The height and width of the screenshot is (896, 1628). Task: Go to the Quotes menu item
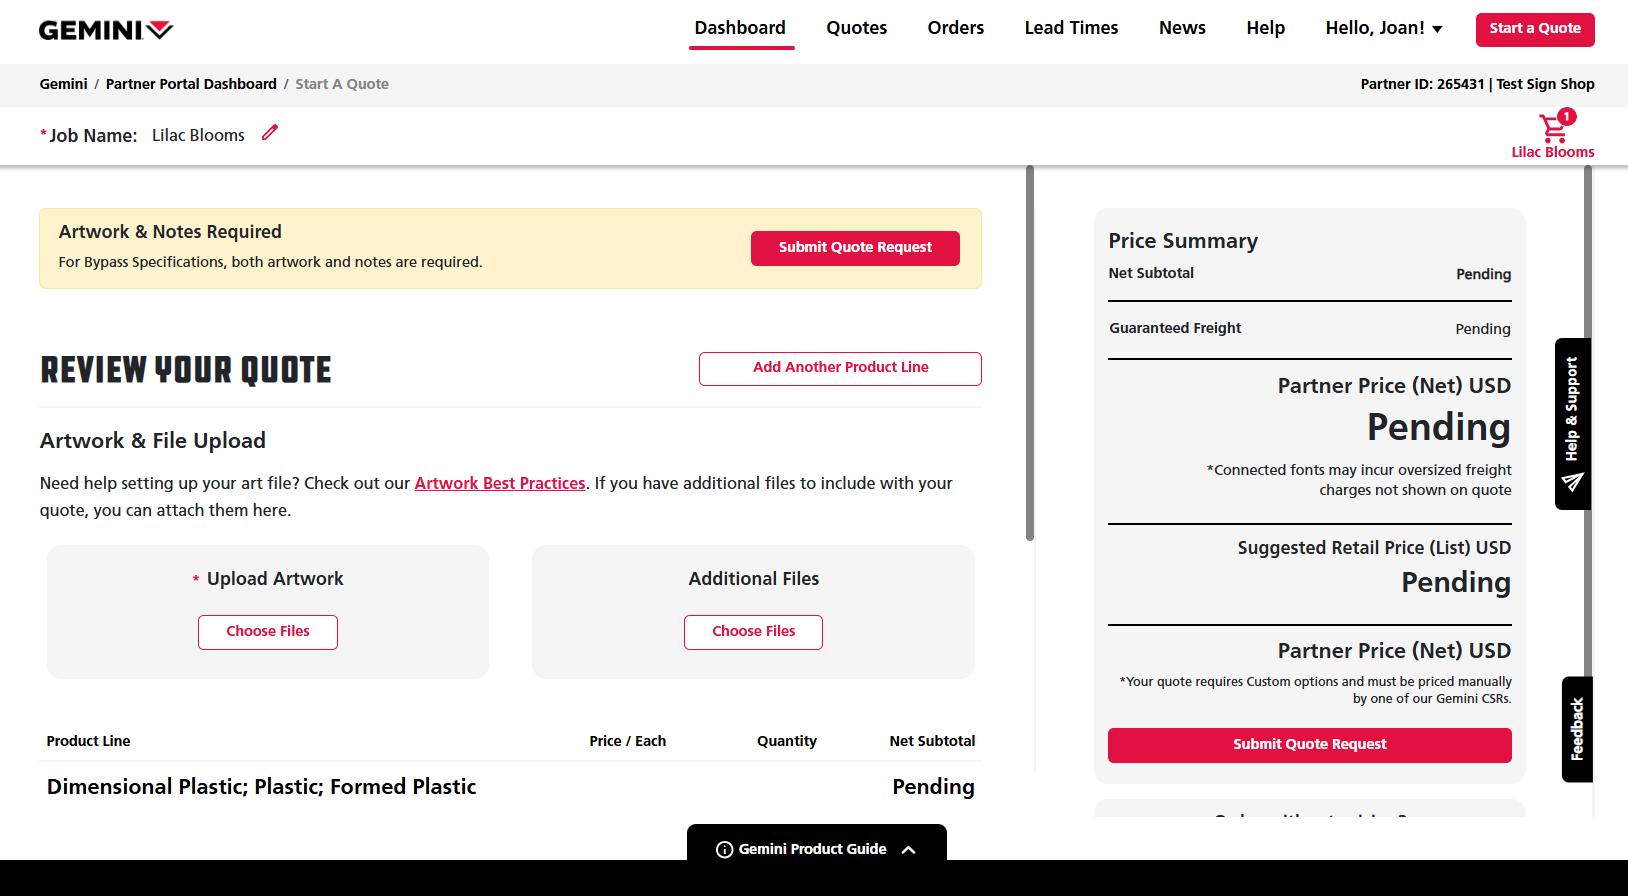click(856, 28)
